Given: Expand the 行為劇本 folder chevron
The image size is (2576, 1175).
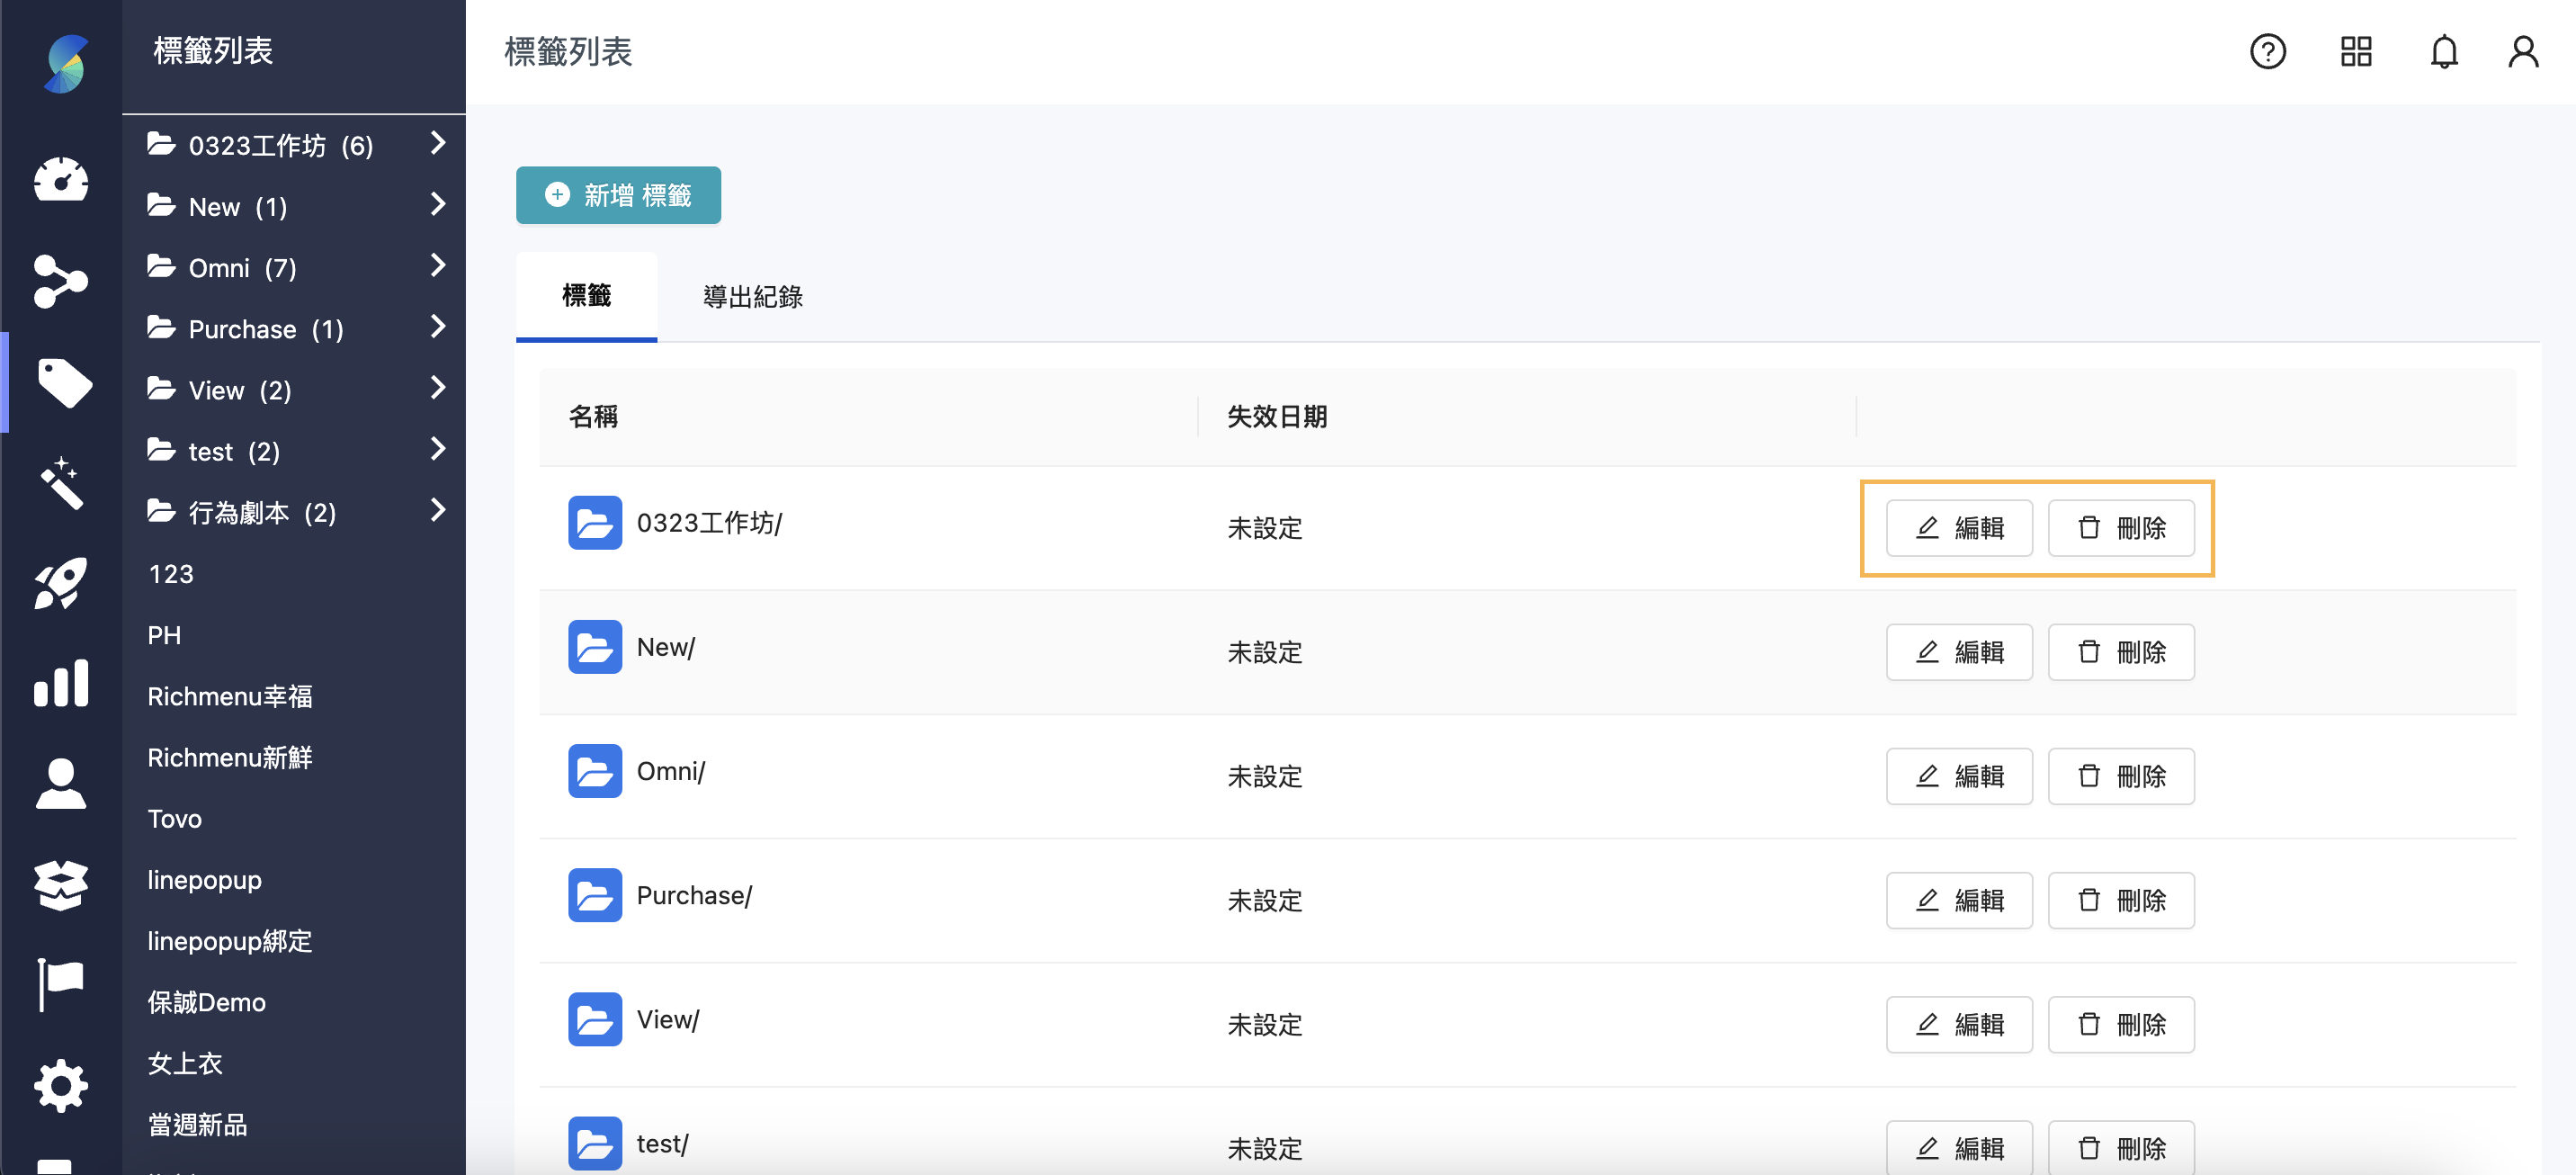Looking at the screenshot, I should tap(437, 510).
